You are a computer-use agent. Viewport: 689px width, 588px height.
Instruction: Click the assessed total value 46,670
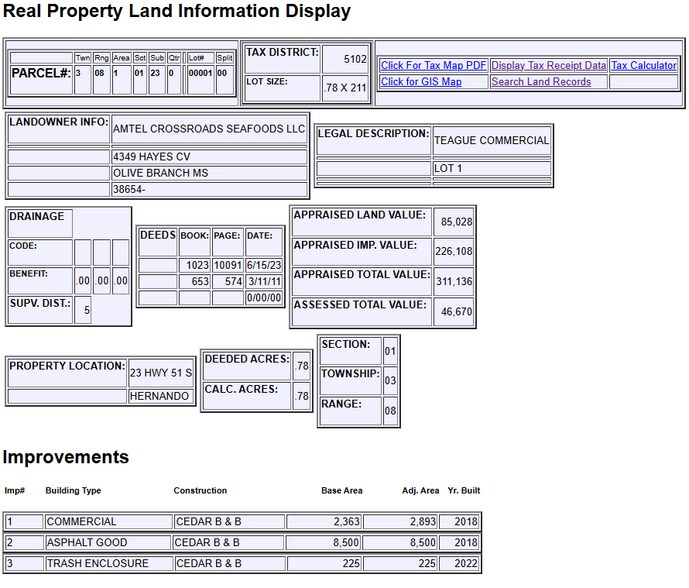456,312
